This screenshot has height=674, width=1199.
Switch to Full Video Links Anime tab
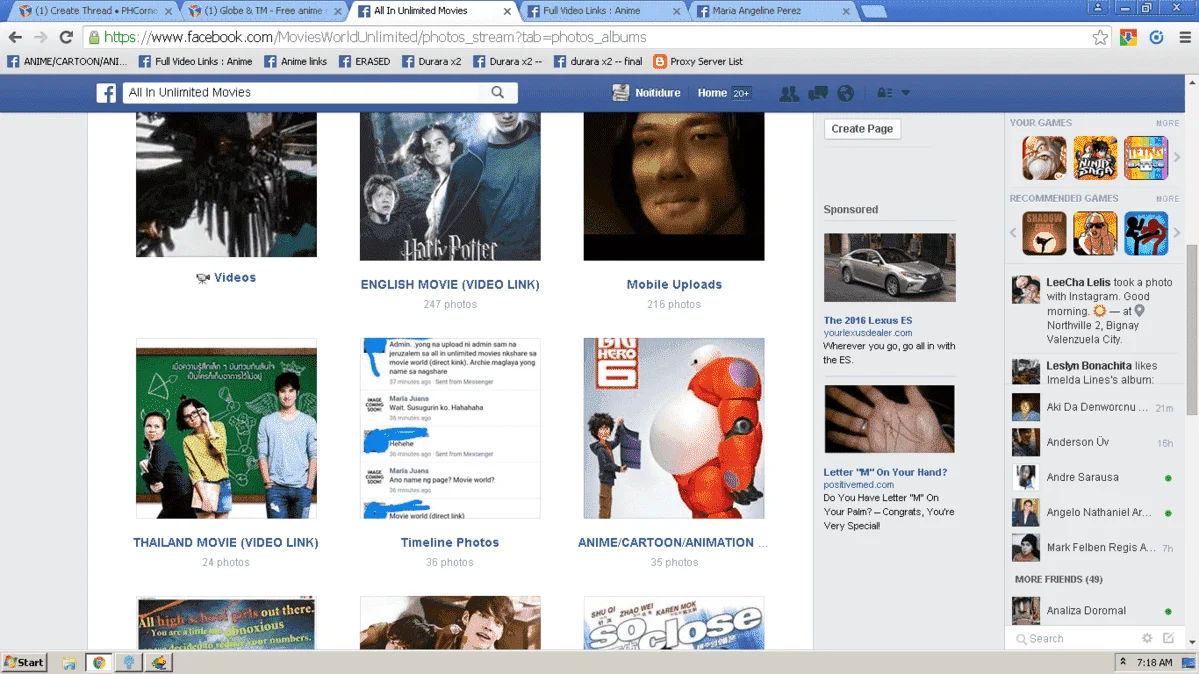[602, 11]
